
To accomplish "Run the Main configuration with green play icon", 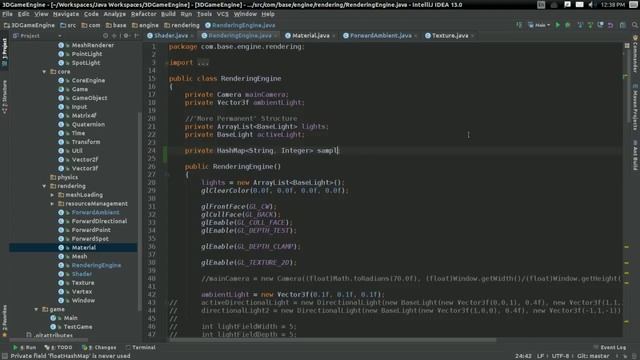I will 558,25.
